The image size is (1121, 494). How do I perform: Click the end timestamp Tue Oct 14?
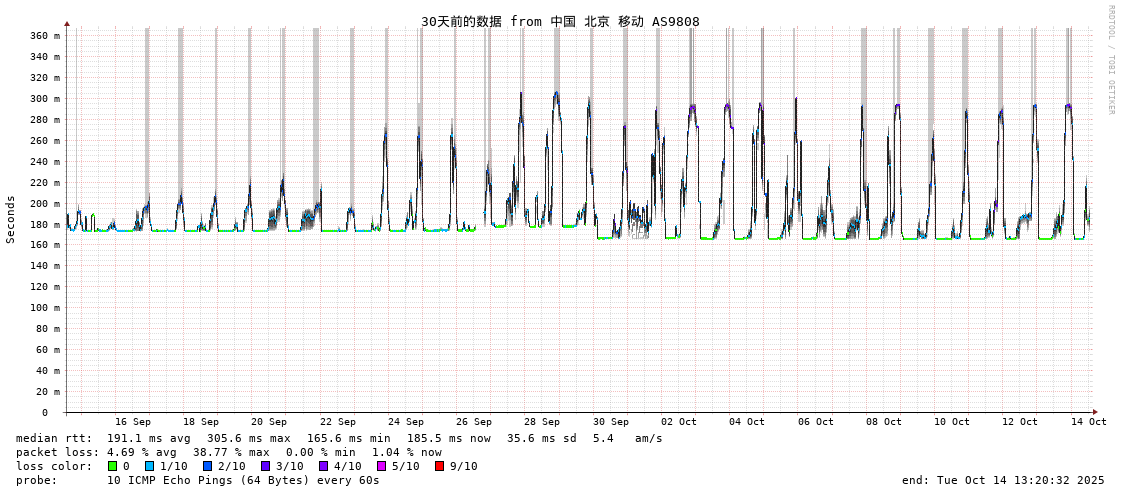click(x=1003, y=480)
